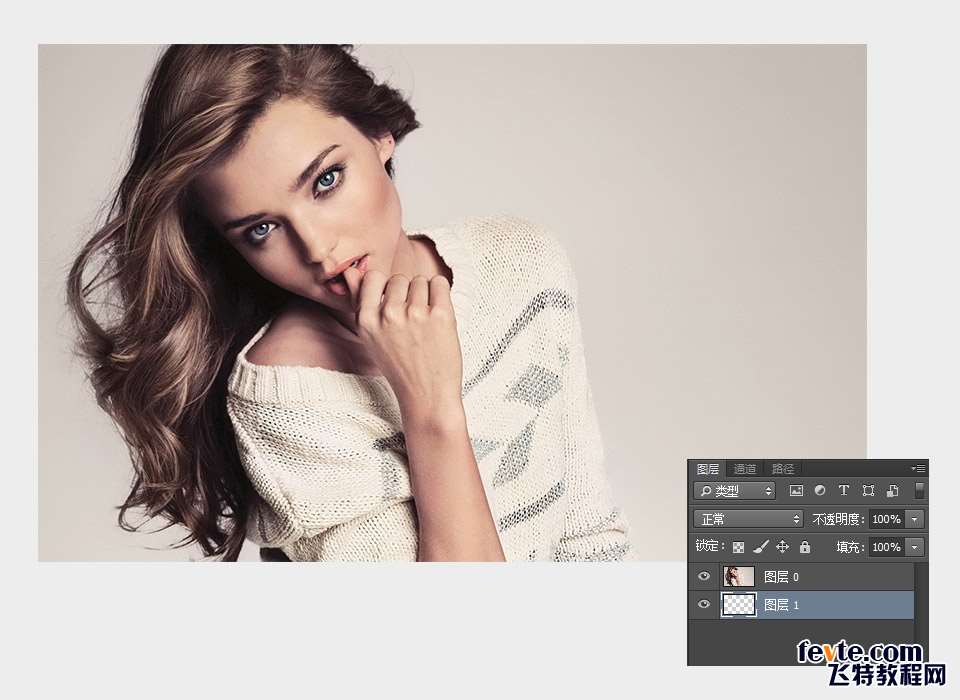960x700 pixels.
Task: Click the lock all padlock icon
Action: tap(805, 547)
